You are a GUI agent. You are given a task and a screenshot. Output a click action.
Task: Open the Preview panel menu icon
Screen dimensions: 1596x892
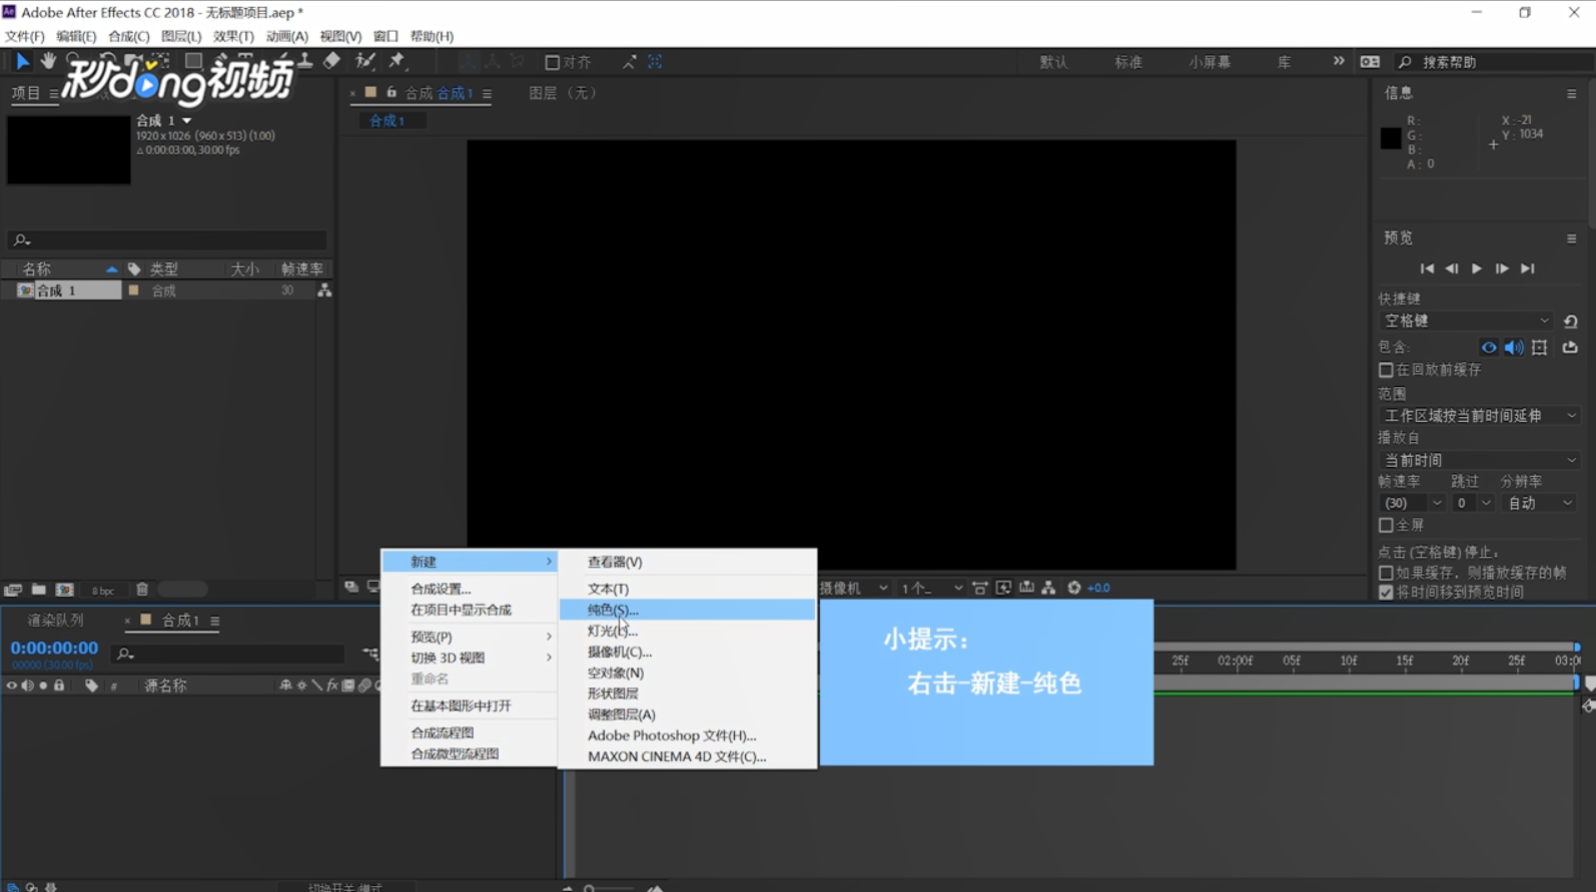tap(1571, 238)
